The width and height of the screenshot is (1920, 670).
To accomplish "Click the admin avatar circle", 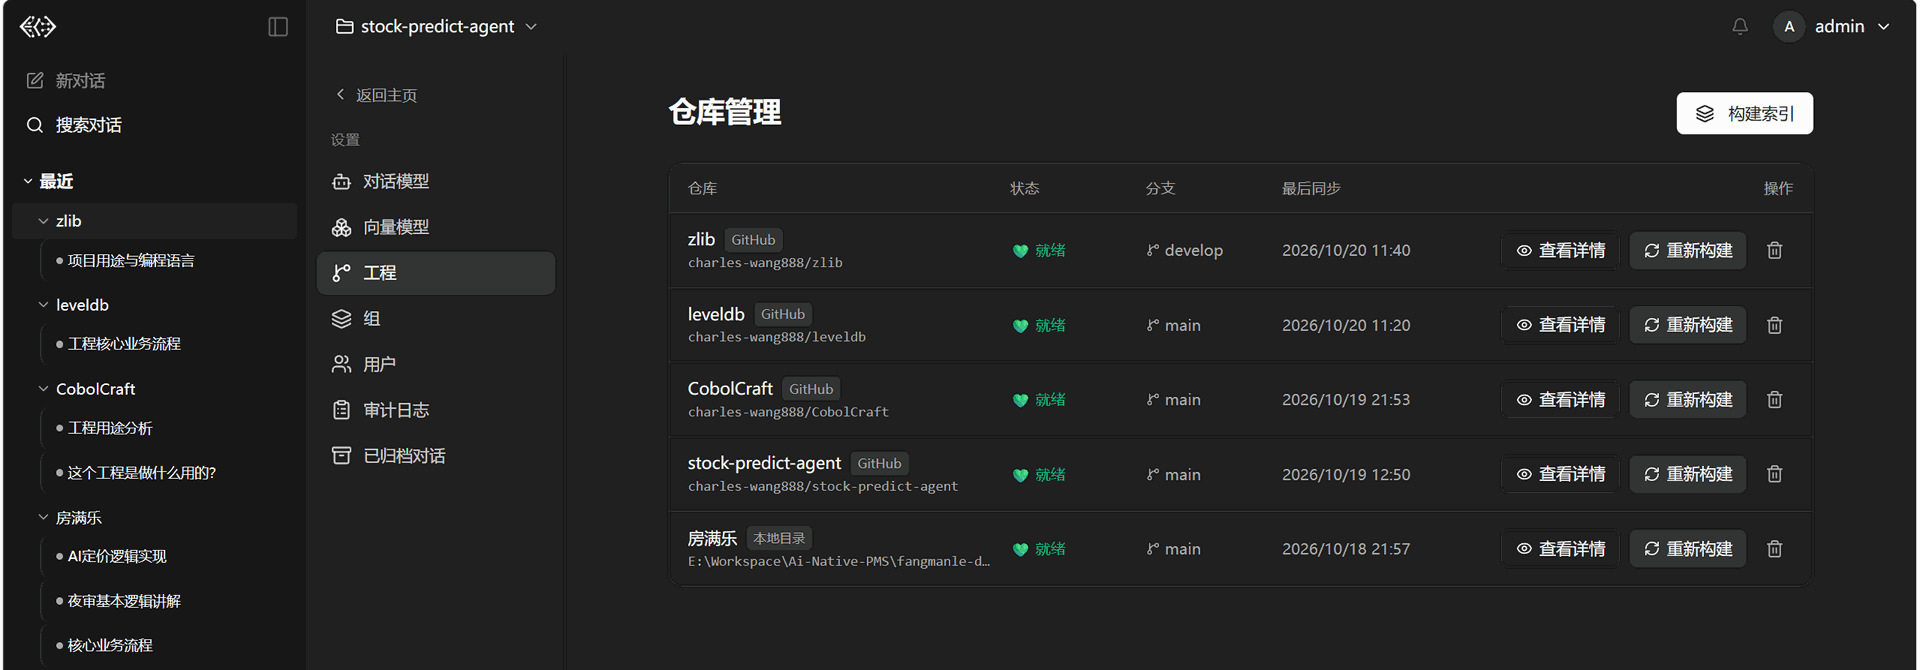I will click(x=1789, y=27).
